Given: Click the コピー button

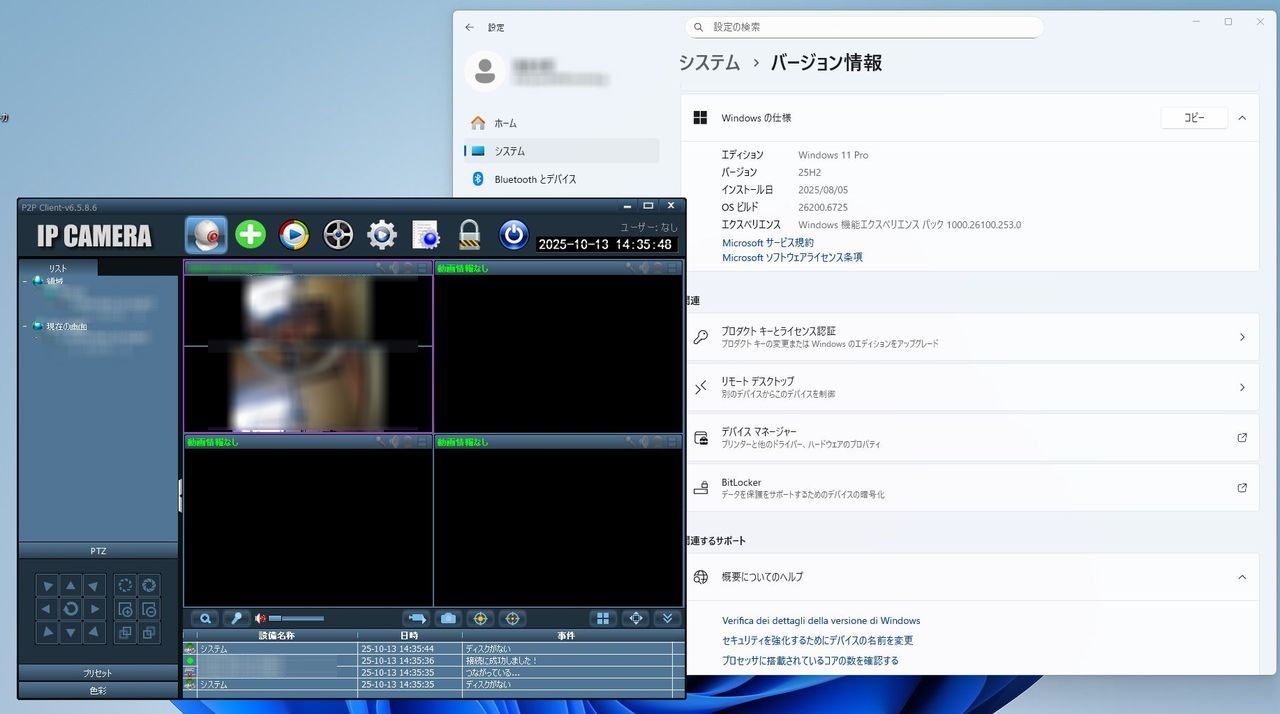Looking at the screenshot, I should [x=1194, y=118].
